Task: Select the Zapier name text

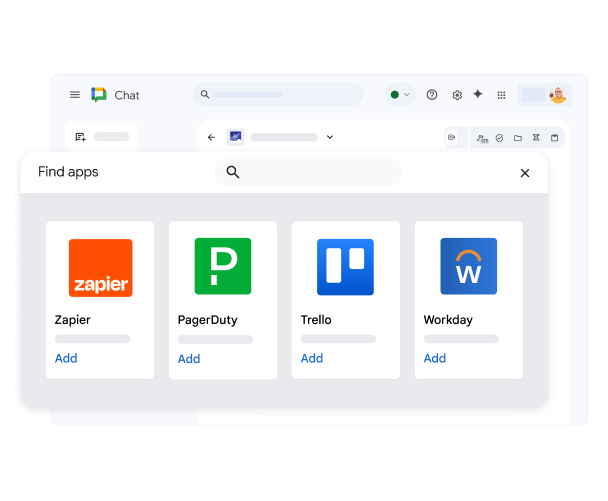Action: [73, 320]
